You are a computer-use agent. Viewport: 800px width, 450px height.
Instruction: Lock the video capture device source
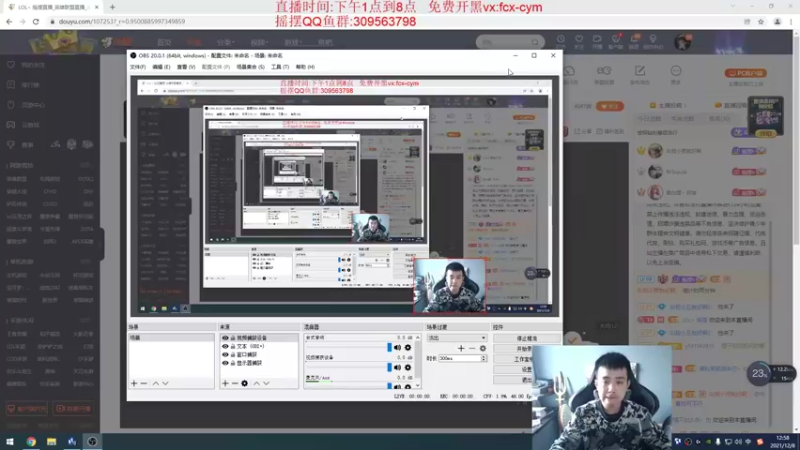(233, 338)
